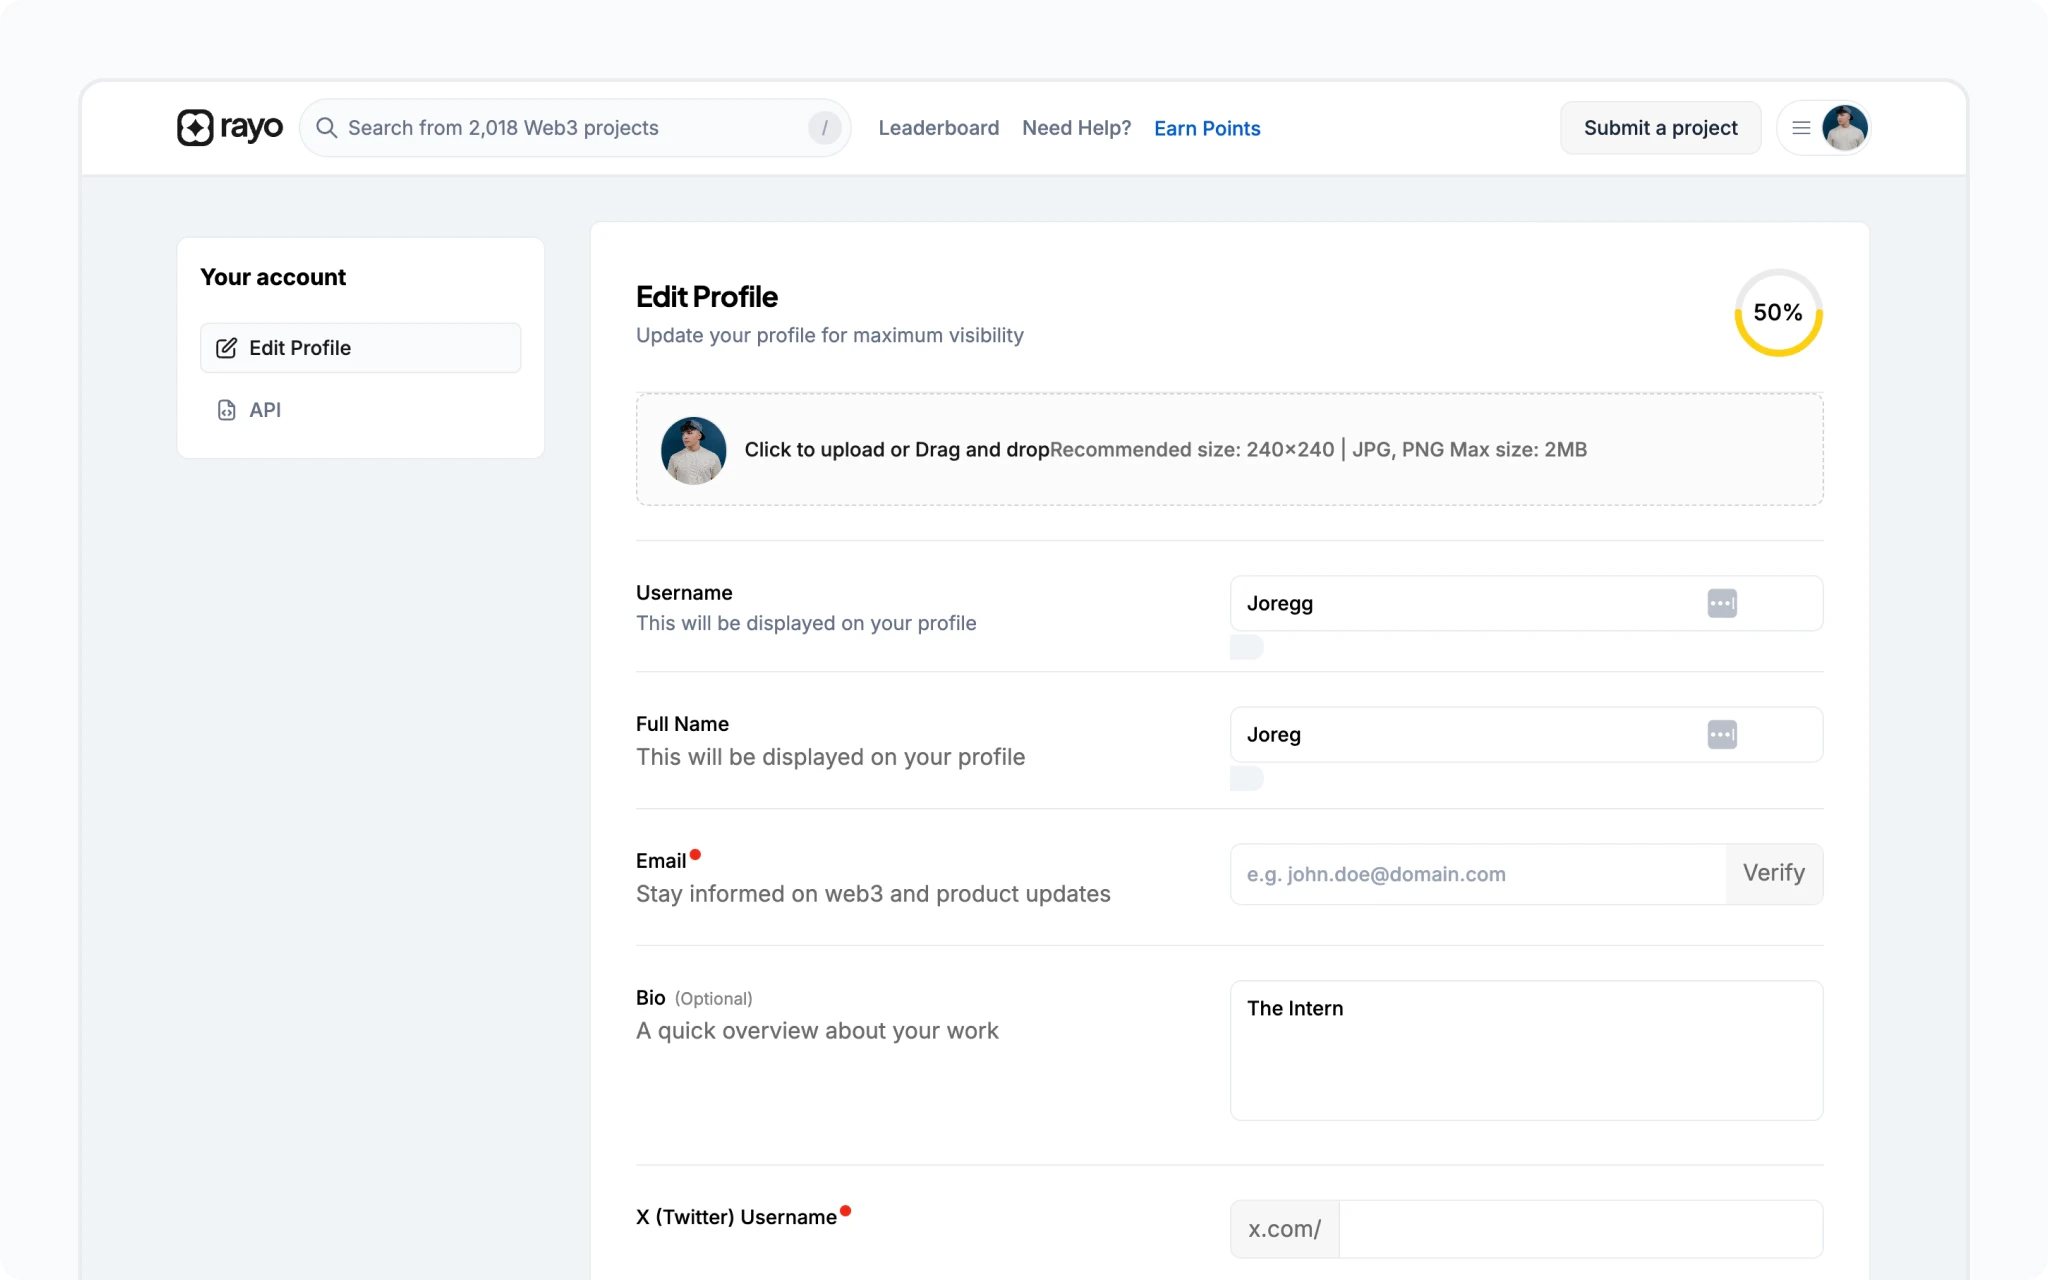
Task: Click into the Bio text area
Action: coord(1526,1050)
